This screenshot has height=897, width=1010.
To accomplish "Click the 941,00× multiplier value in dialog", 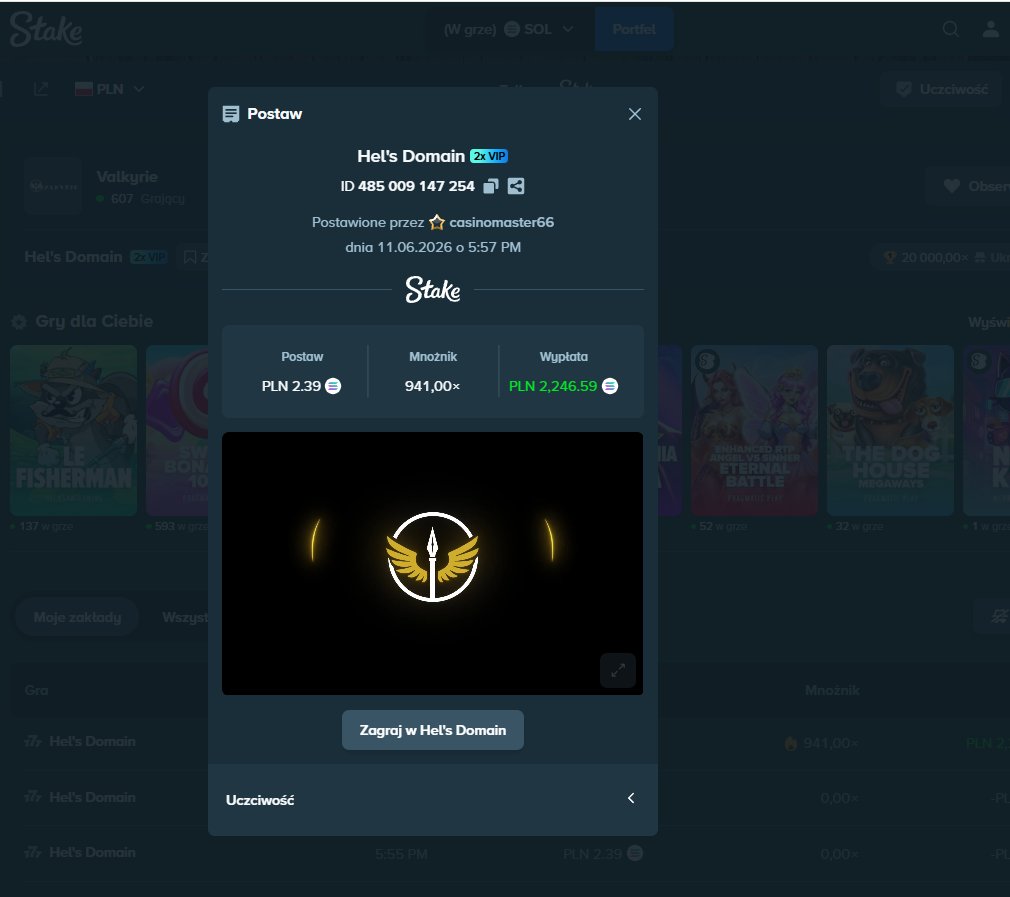I will pos(432,386).
